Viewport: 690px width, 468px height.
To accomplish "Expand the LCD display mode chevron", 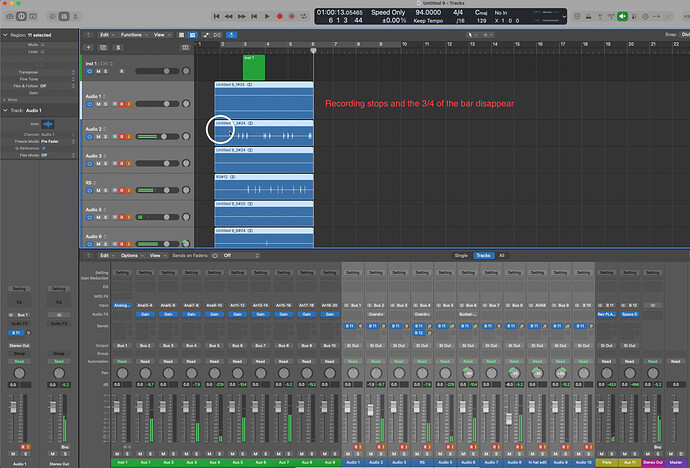I will (x=564, y=17).
